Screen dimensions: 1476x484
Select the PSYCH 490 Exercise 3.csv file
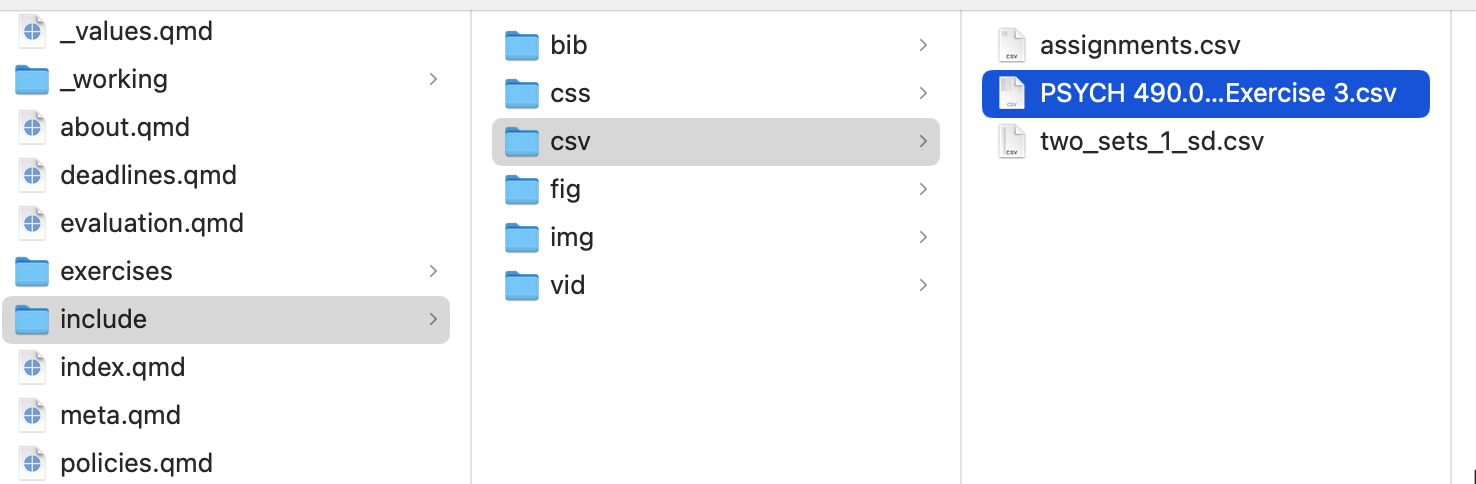pos(1217,94)
